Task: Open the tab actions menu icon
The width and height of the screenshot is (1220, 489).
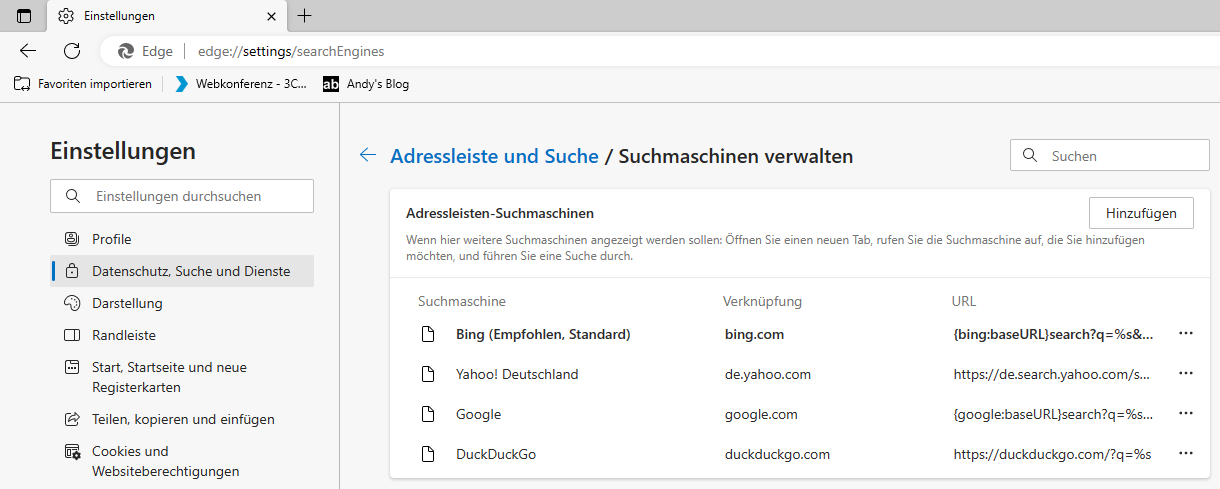Action: pyautogui.click(x=24, y=16)
